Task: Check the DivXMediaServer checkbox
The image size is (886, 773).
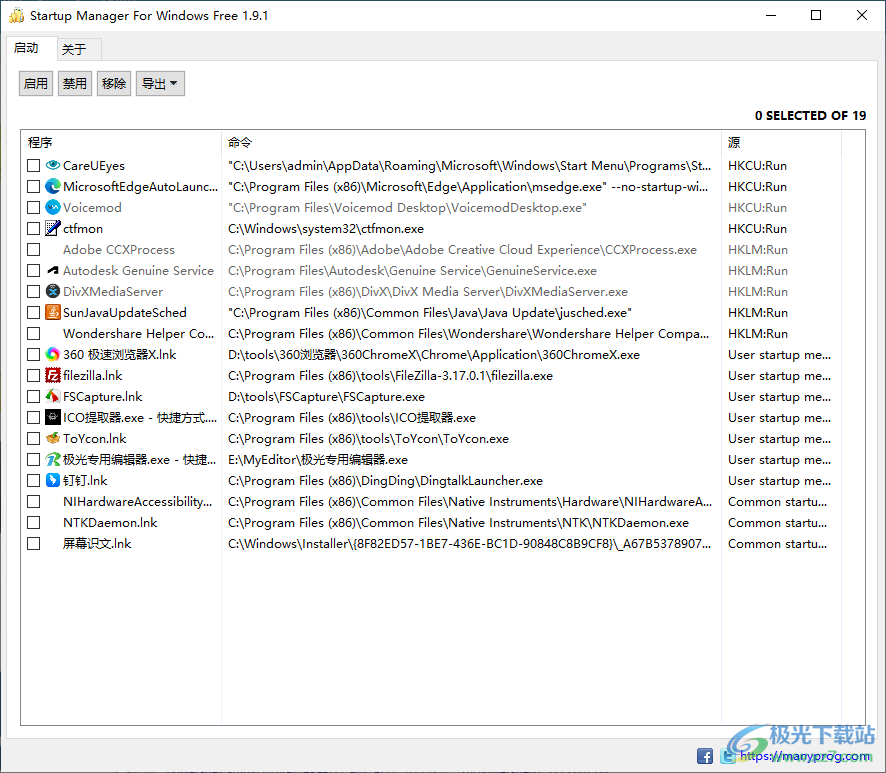Action: click(x=34, y=292)
